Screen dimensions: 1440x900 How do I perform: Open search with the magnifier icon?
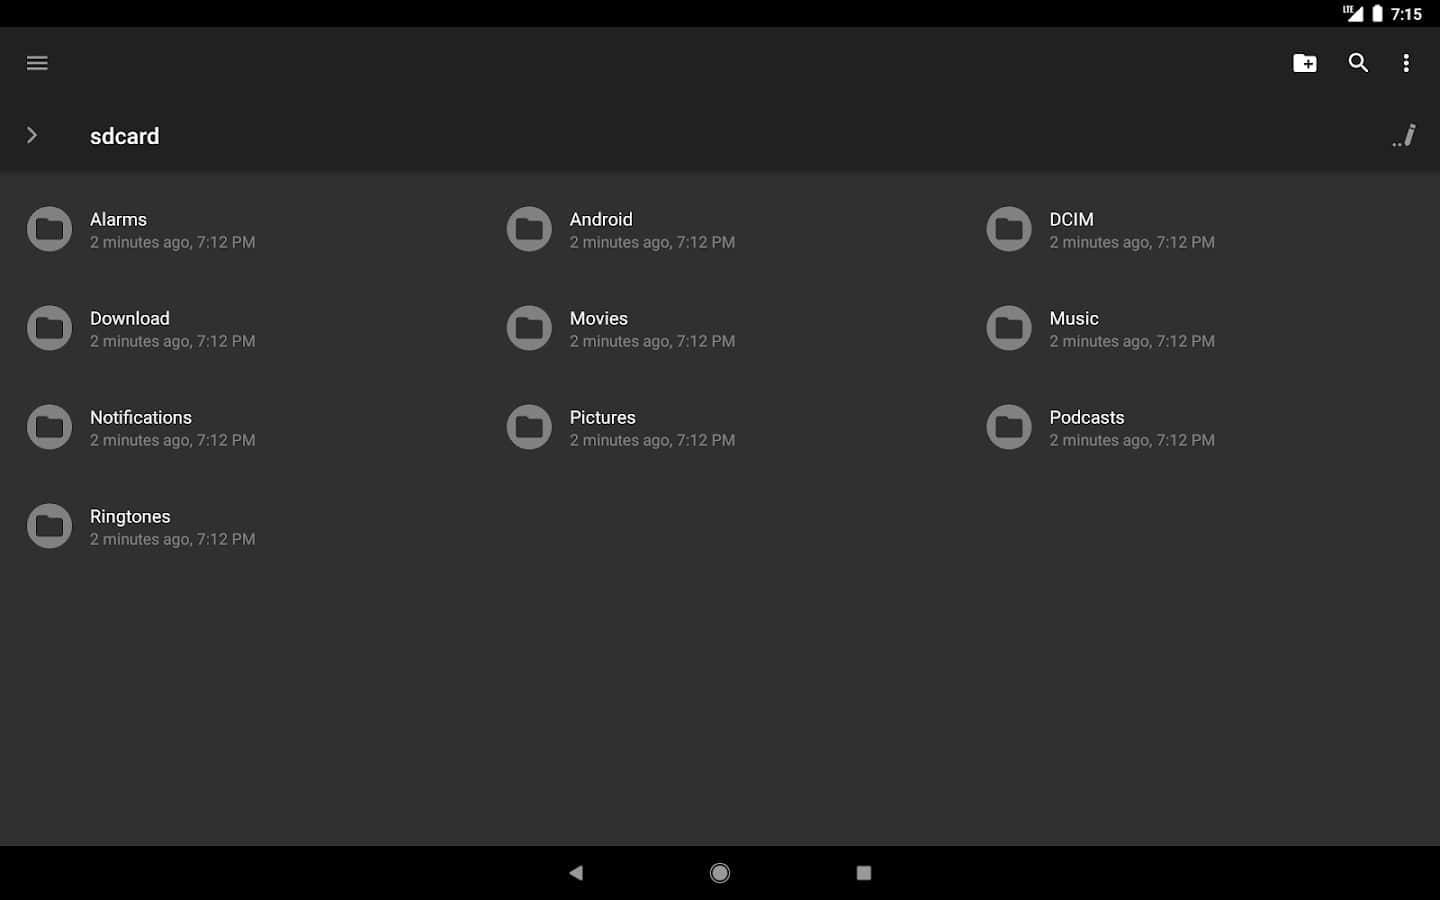tap(1357, 63)
